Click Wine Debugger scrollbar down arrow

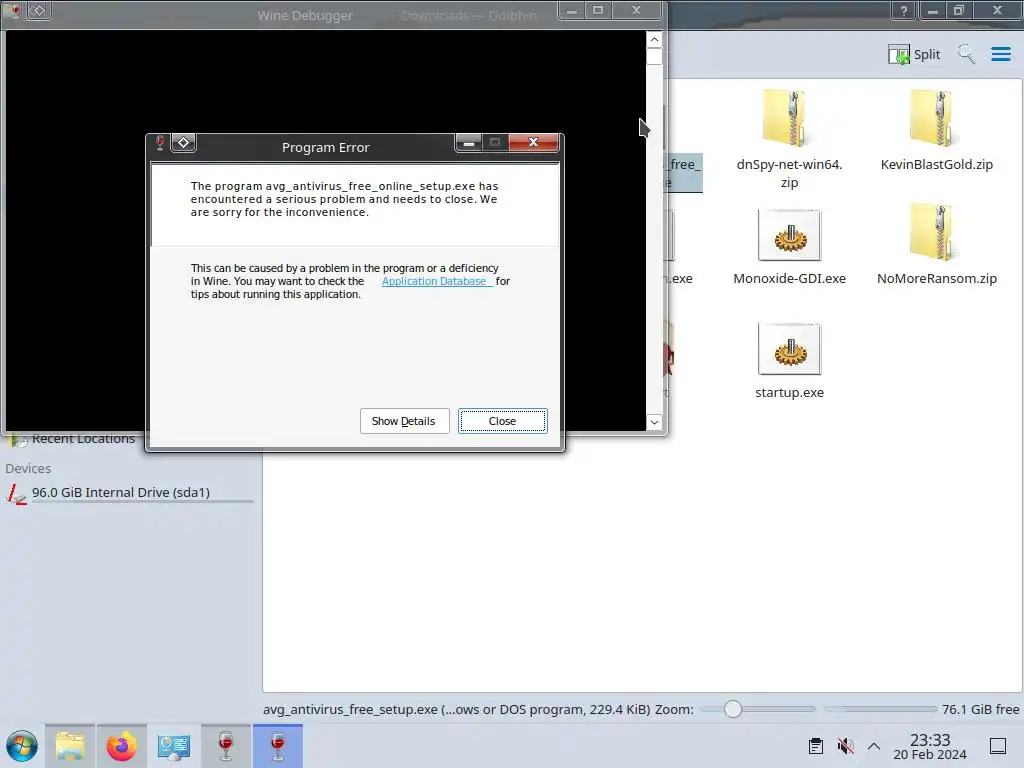tap(654, 423)
